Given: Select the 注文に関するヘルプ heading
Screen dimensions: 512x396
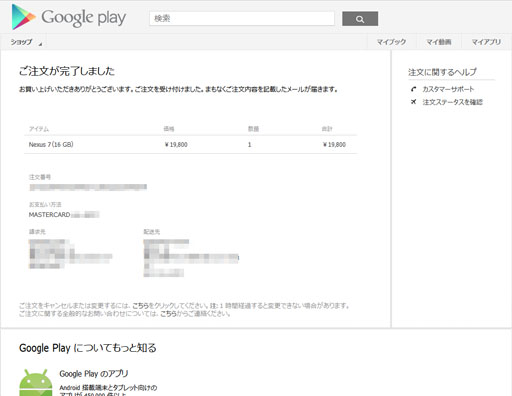Looking at the screenshot, I should [442, 72].
